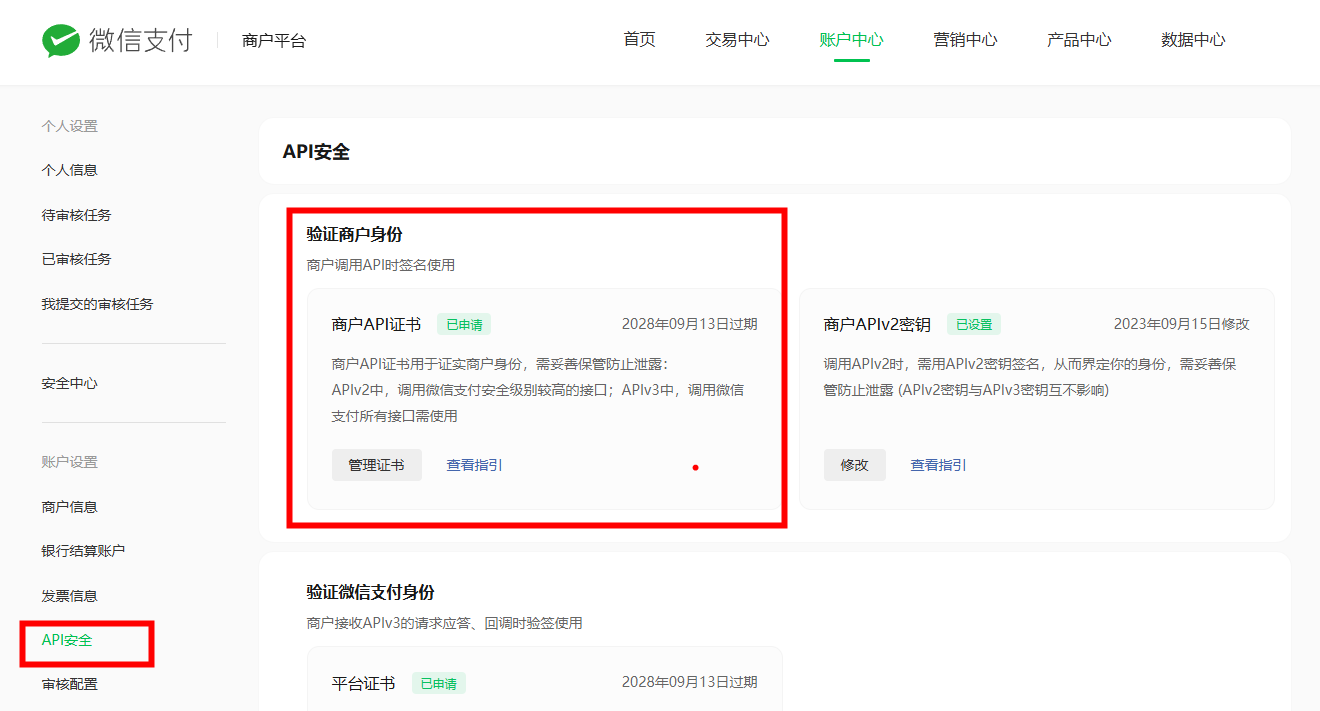Screen dimensions: 1320x711
Task: Select 待审核任务 sidebar item
Action: tap(76, 215)
